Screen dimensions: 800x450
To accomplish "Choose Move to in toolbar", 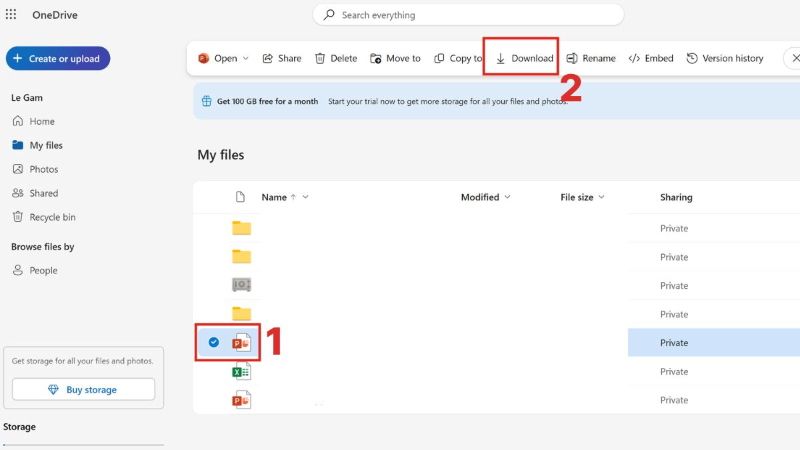I will click(x=395, y=58).
